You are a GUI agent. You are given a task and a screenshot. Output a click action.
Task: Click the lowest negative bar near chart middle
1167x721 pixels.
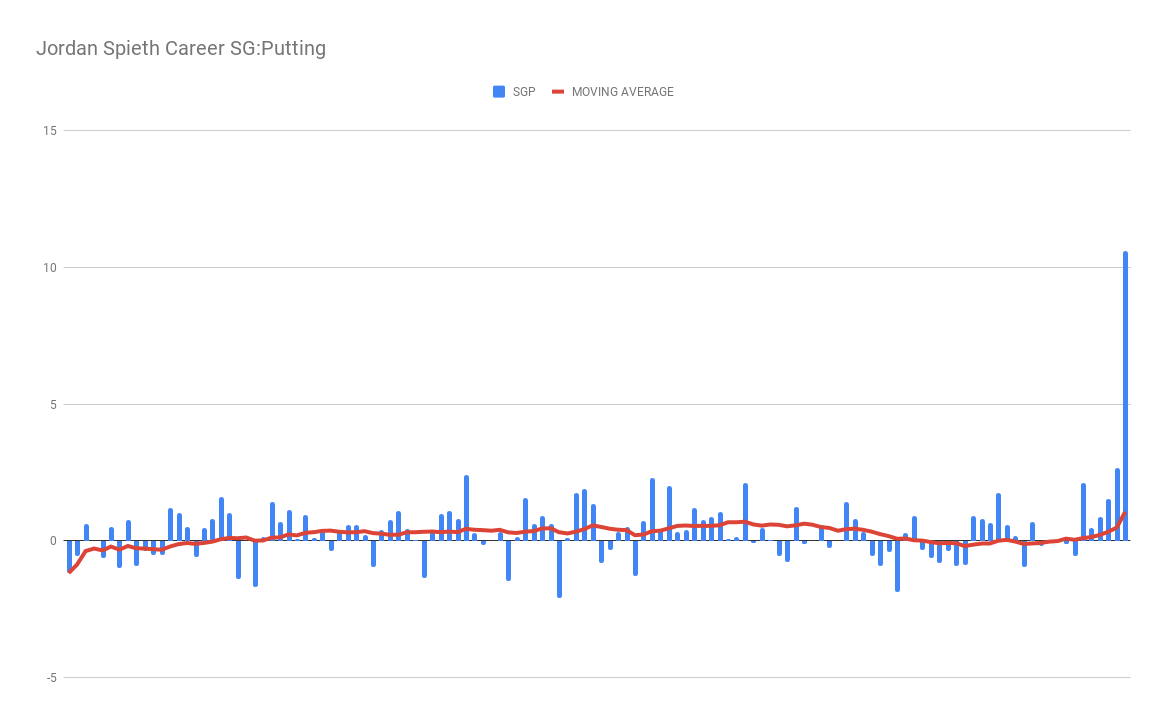pyautogui.click(x=559, y=568)
